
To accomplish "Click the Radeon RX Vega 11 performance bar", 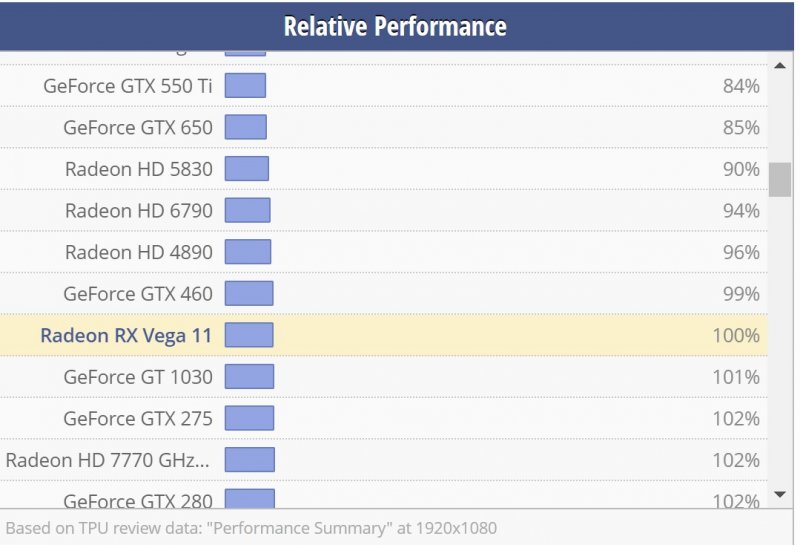I will [249, 335].
